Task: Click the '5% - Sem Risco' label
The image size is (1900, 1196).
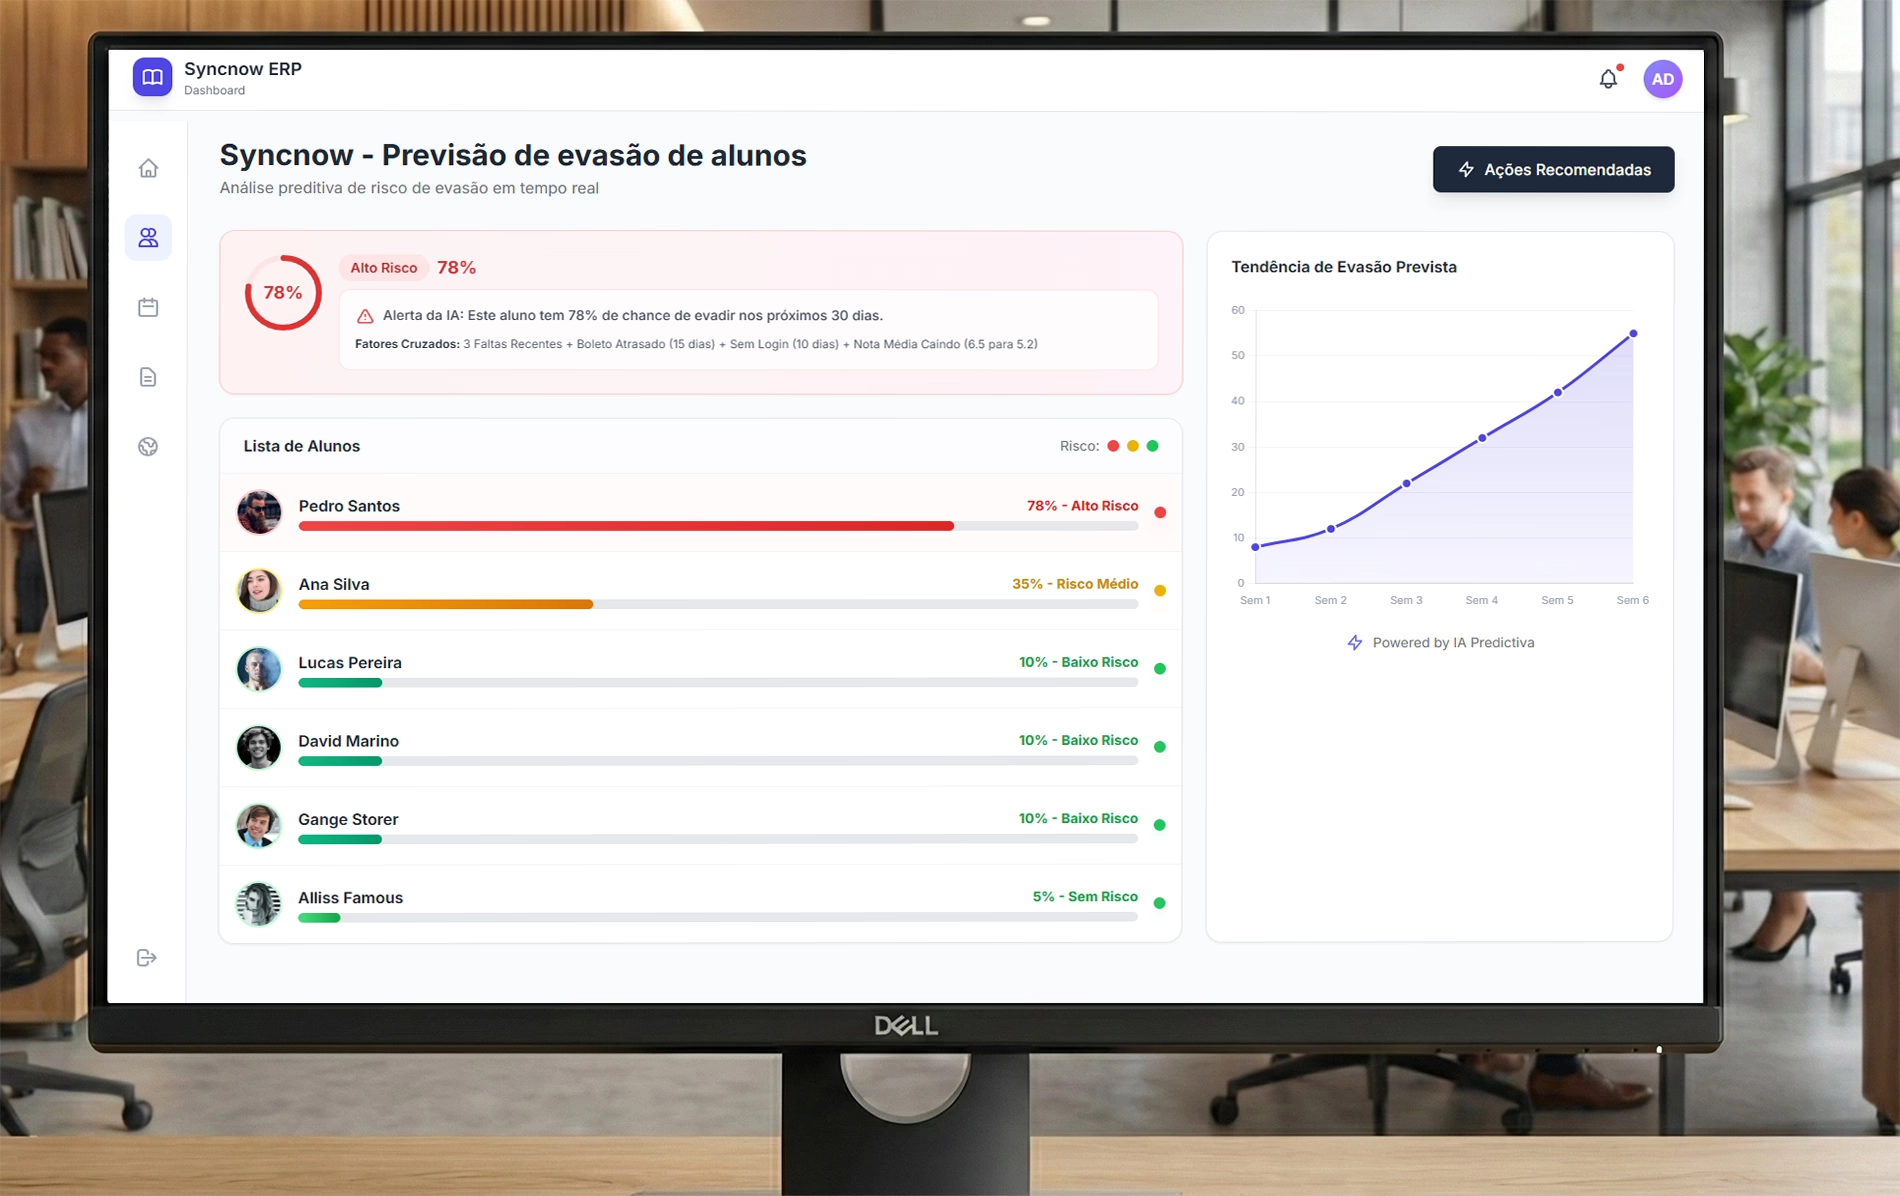Action: [x=1085, y=897]
